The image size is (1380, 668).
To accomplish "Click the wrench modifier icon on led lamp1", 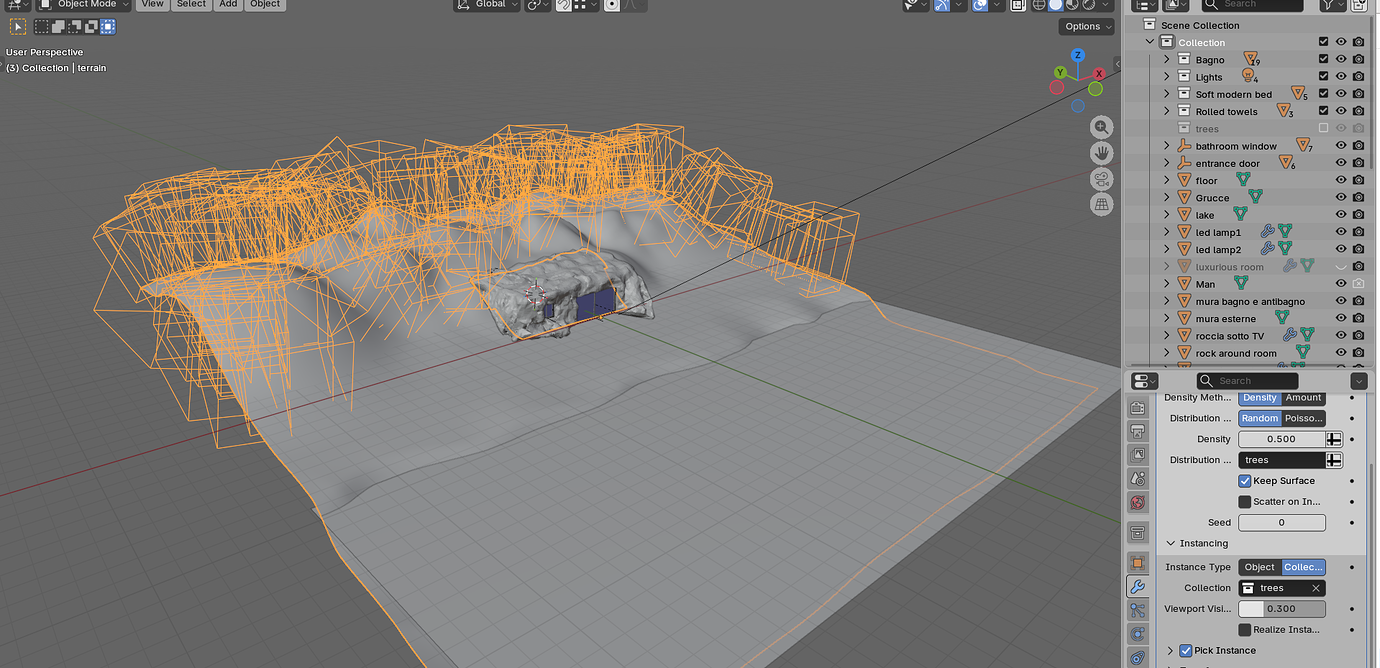I will pyautogui.click(x=1267, y=232).
